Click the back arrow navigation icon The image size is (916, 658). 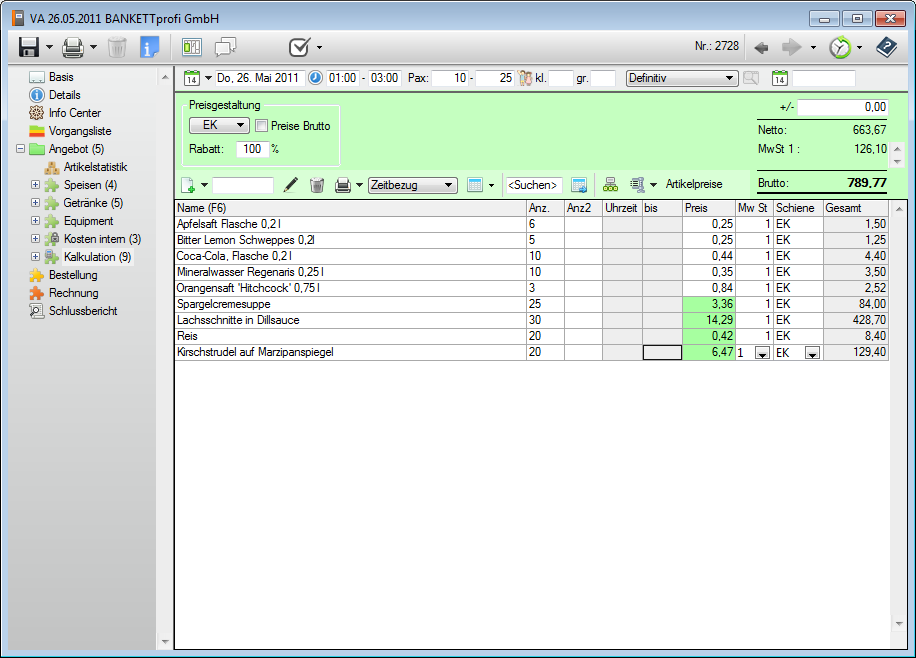point(761,47)
